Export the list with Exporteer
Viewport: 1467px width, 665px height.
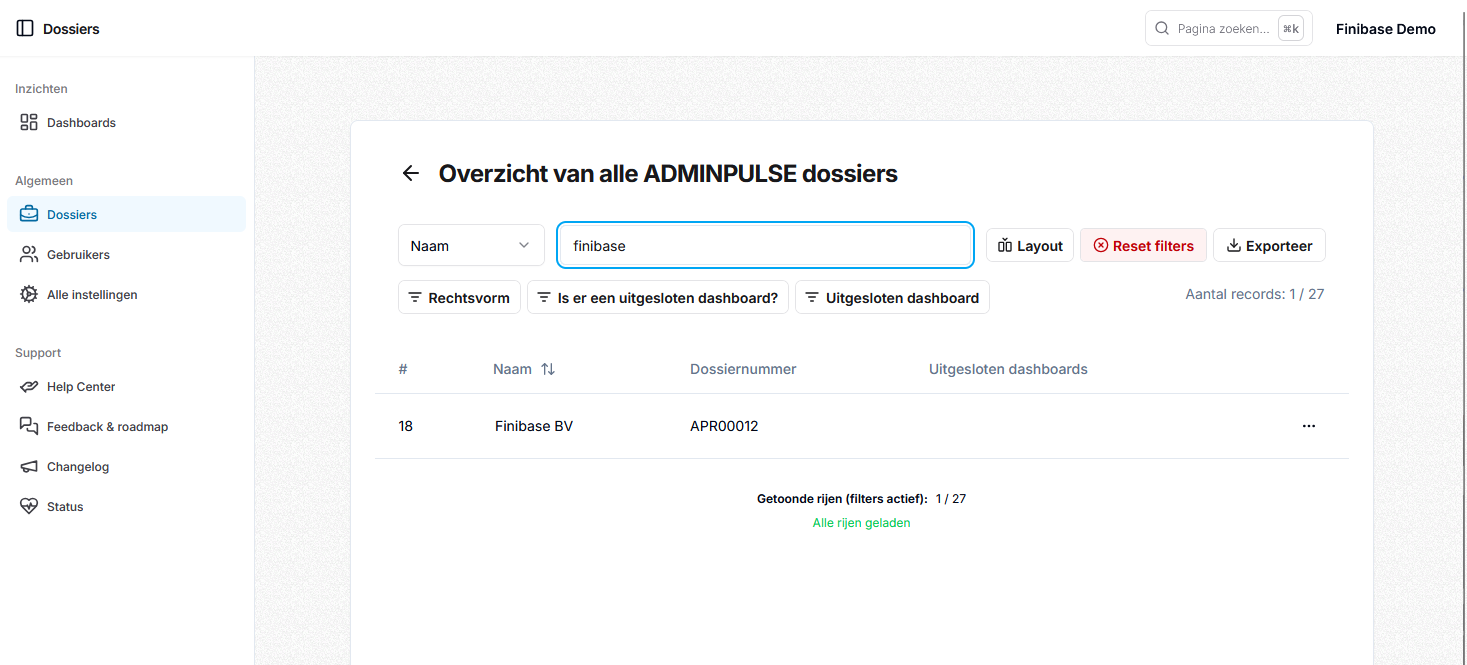pyautogui.click(x=1269, y=245)
